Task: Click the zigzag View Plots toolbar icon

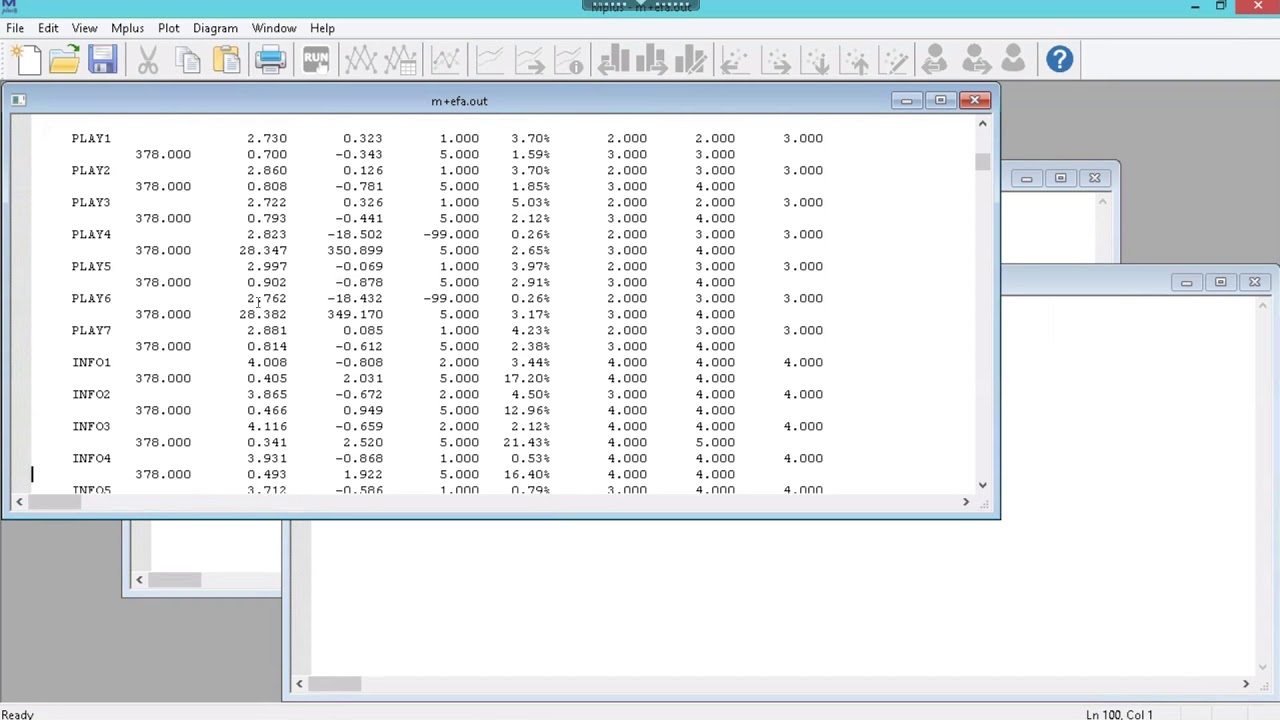Action: click(x=360, y=60)
